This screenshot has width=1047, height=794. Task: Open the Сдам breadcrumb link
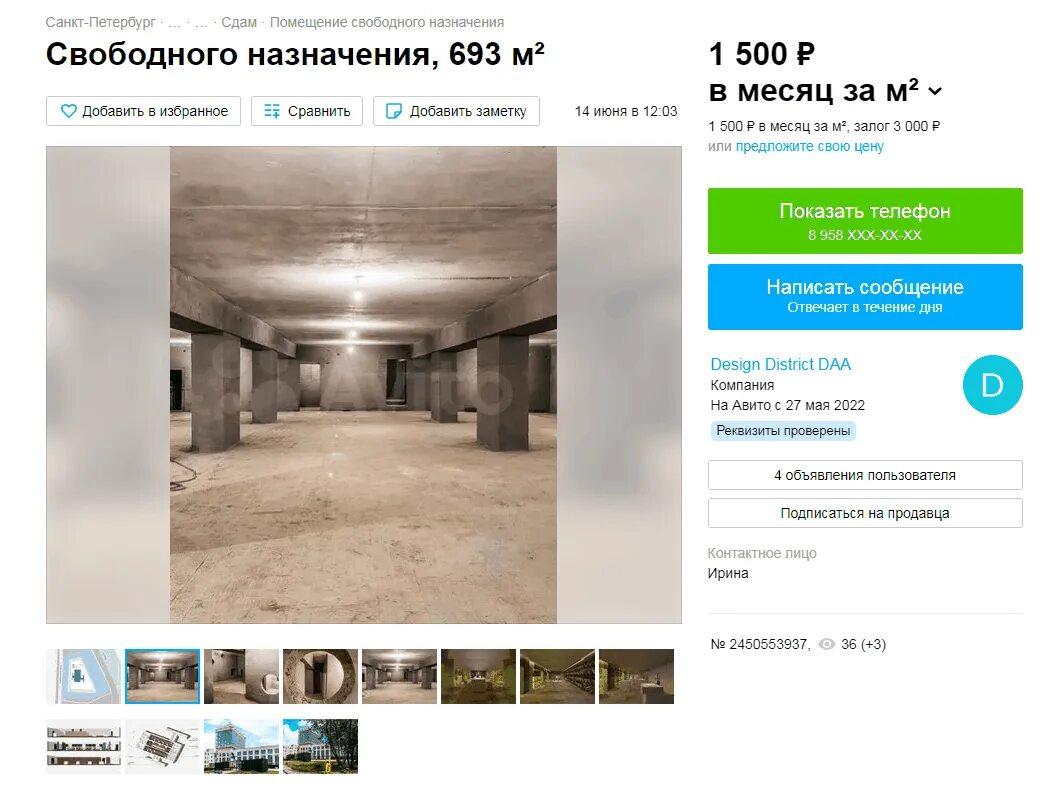pos(239,22)
